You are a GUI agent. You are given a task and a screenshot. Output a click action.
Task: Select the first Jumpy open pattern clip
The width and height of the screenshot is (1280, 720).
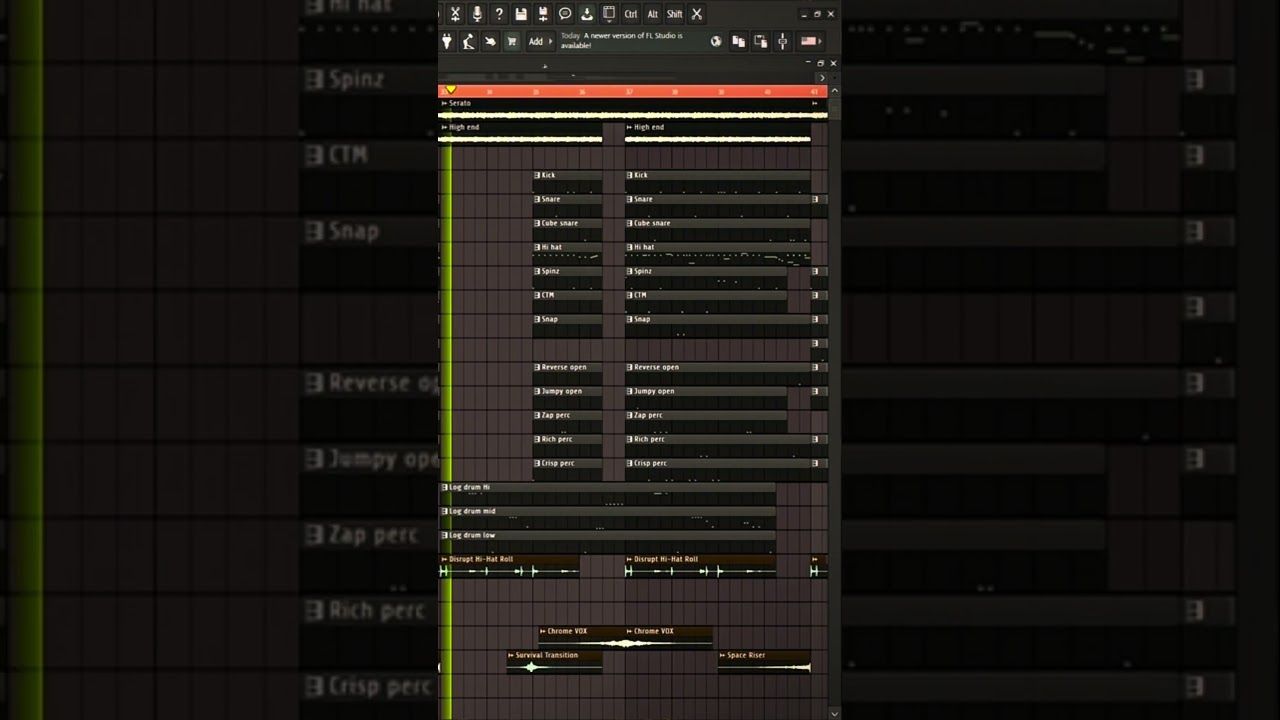(x=567, y=398)
